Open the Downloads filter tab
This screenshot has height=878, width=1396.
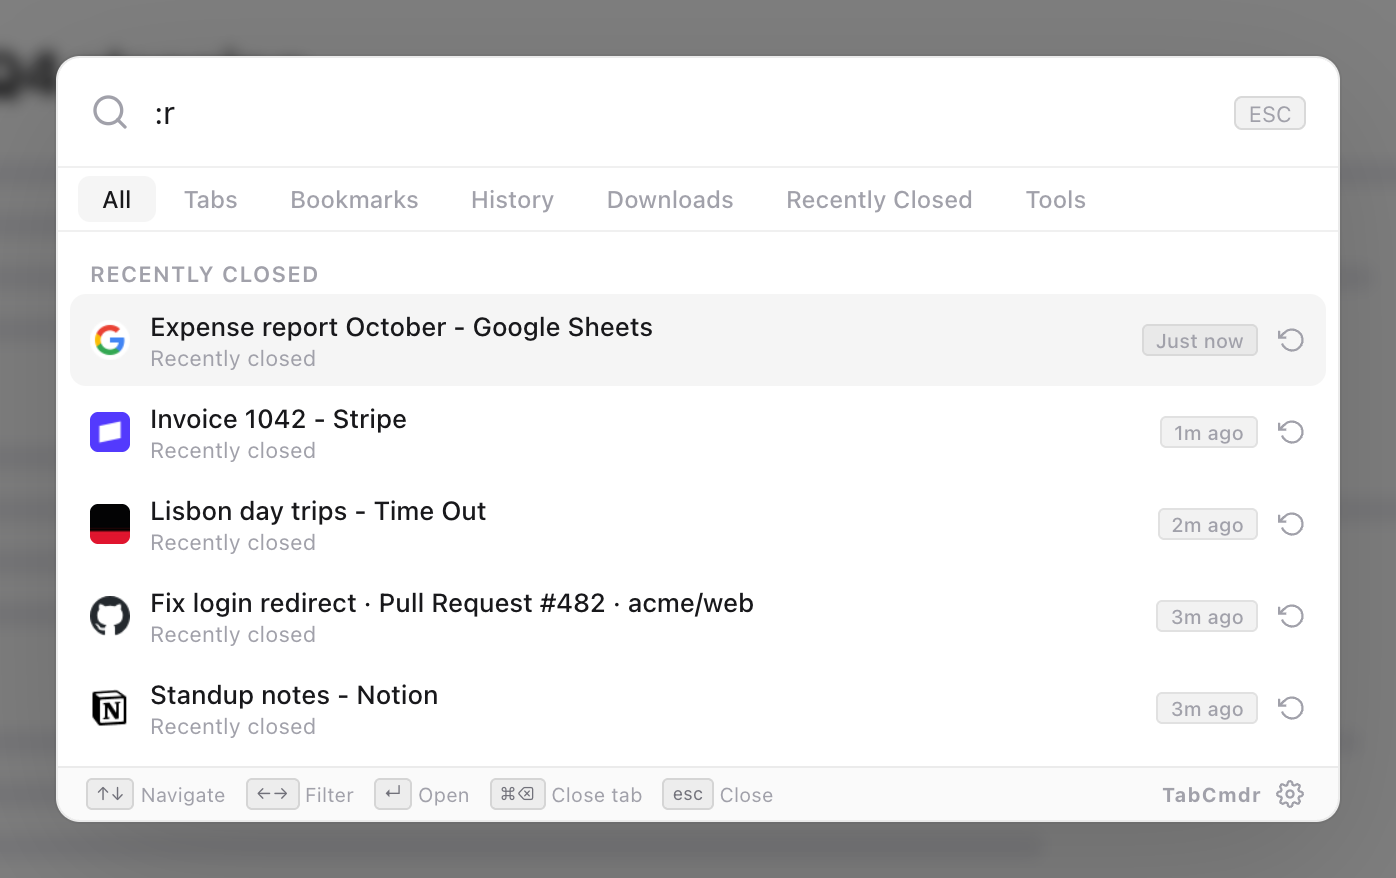(670, 199)
